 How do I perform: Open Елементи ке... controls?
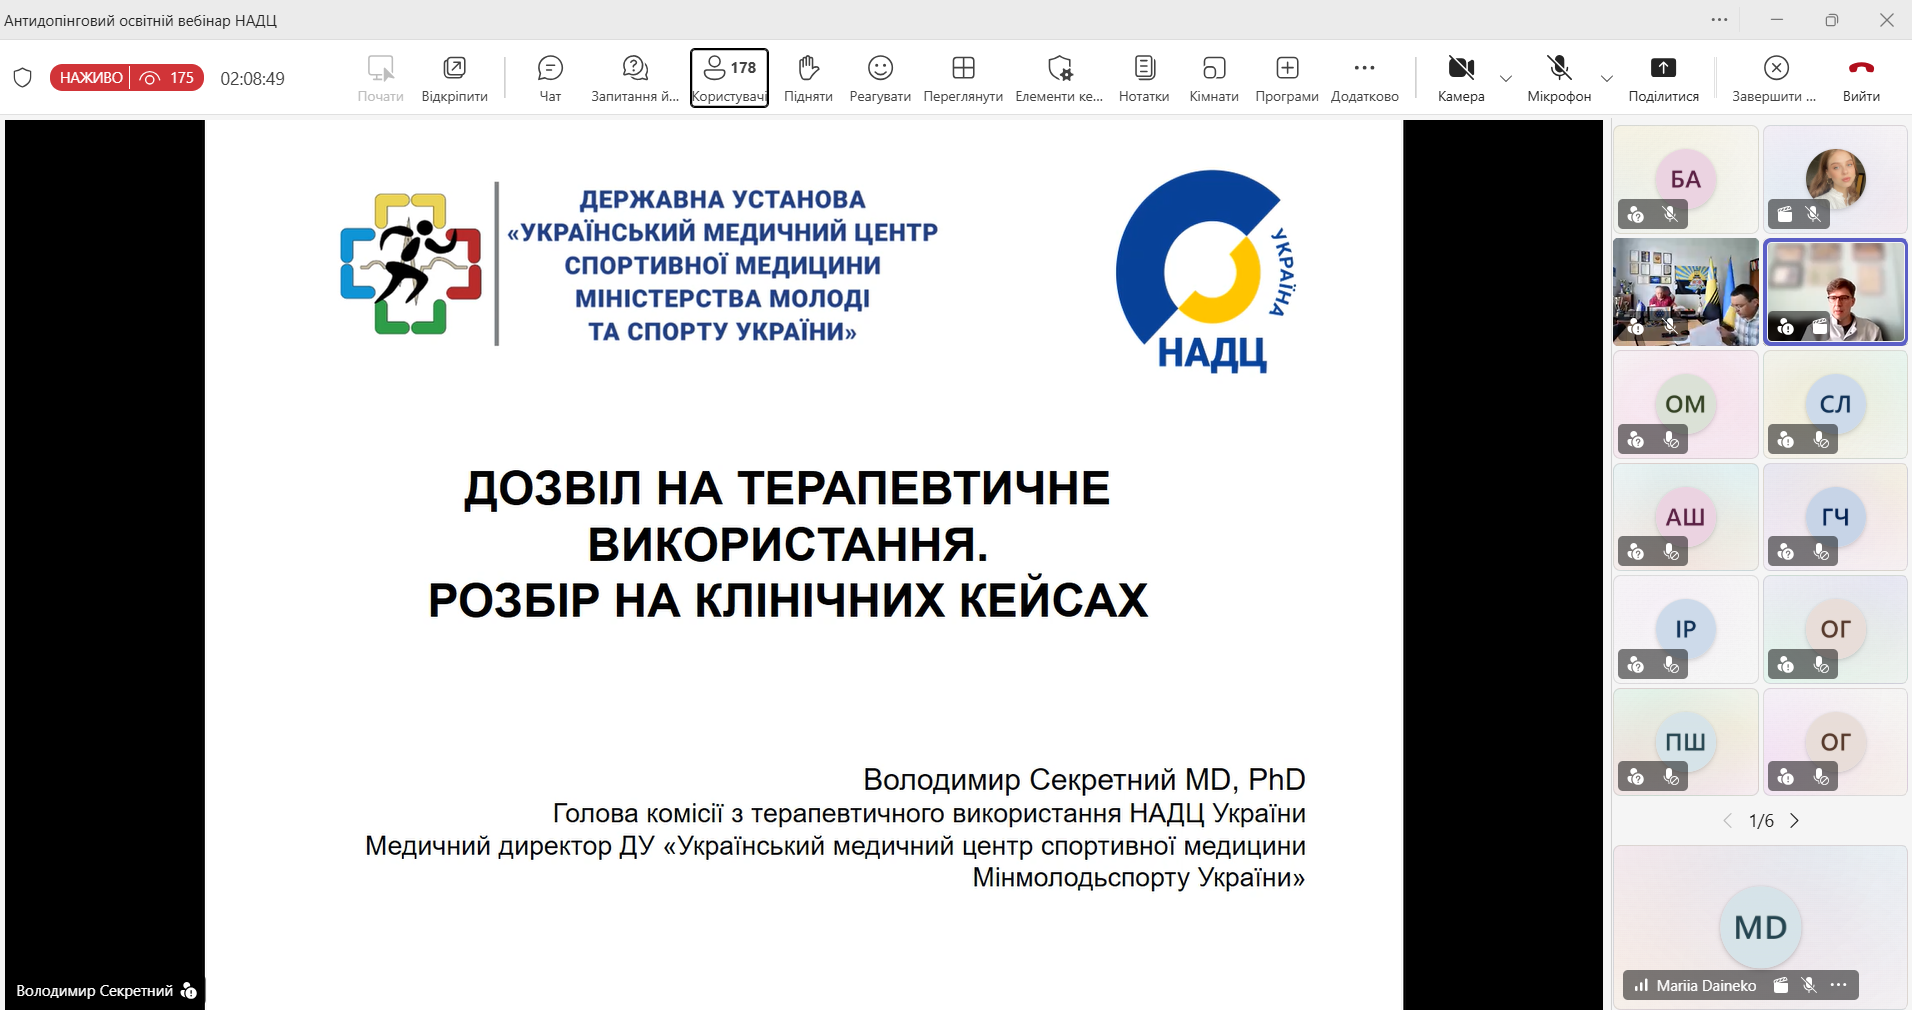[x=1059, y=78]
